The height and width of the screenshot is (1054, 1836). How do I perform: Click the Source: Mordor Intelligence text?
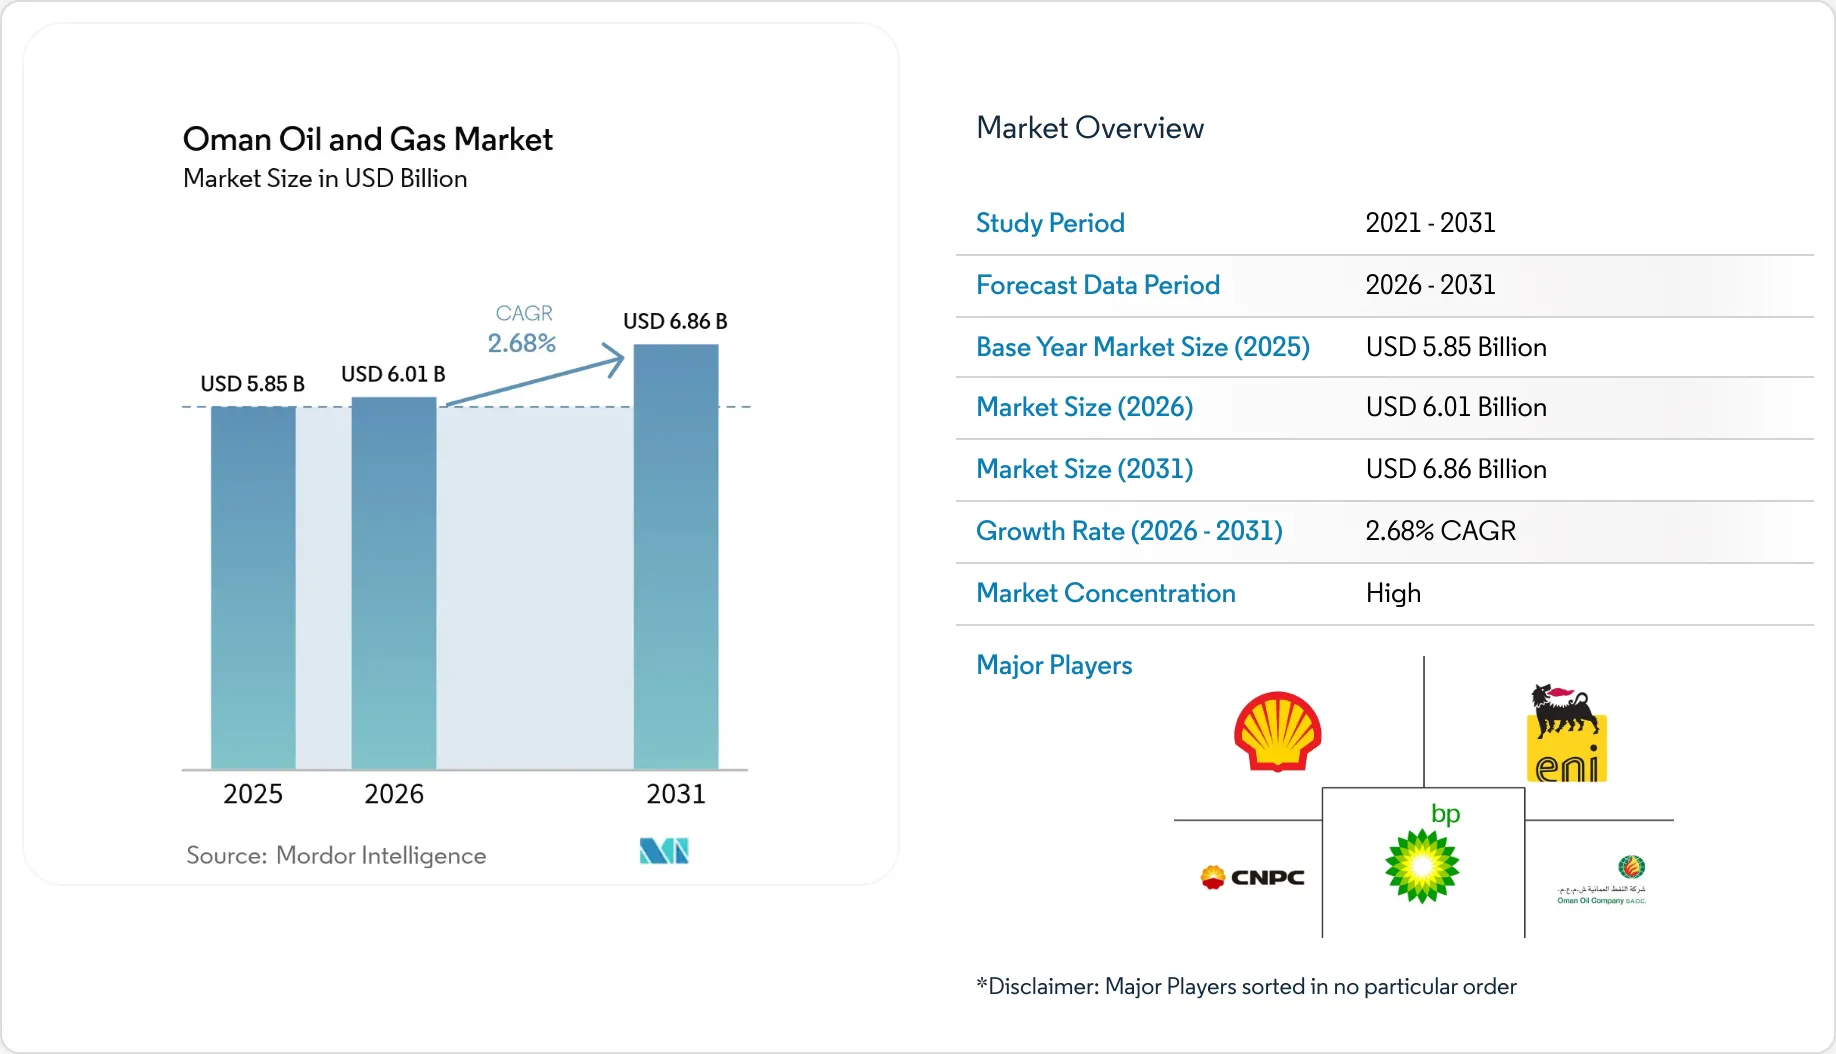click(x=336, y=855)
